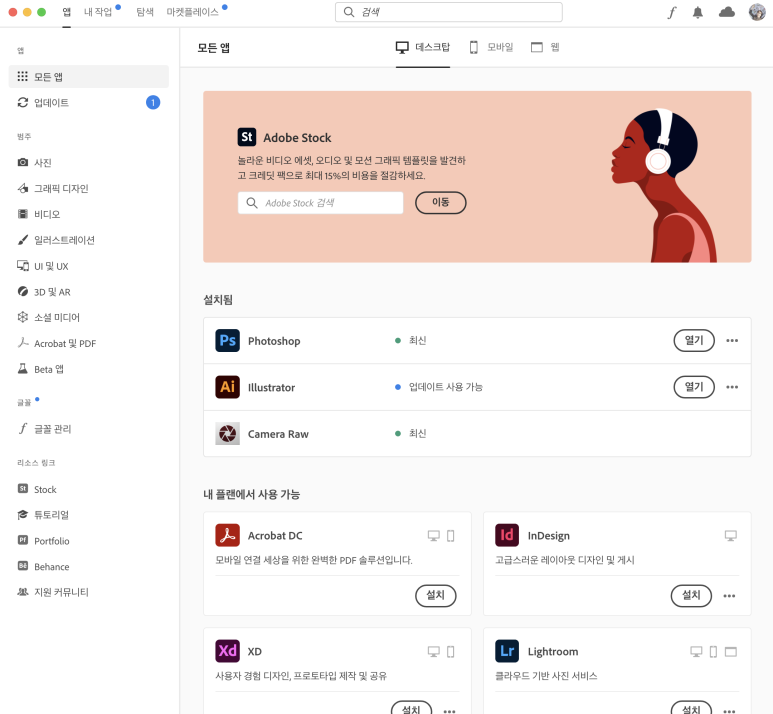Viewport: 773px width, 714px height.
Task: Click the 이동 button
Action: (441, 203)
